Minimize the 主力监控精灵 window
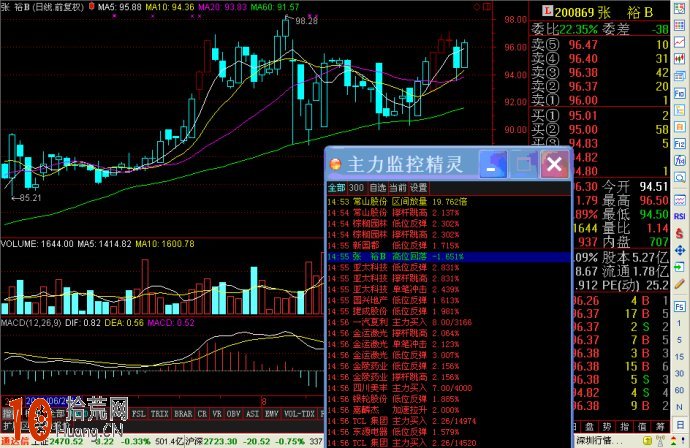Viewport: 690px width, 448px height. coord(492,165)
